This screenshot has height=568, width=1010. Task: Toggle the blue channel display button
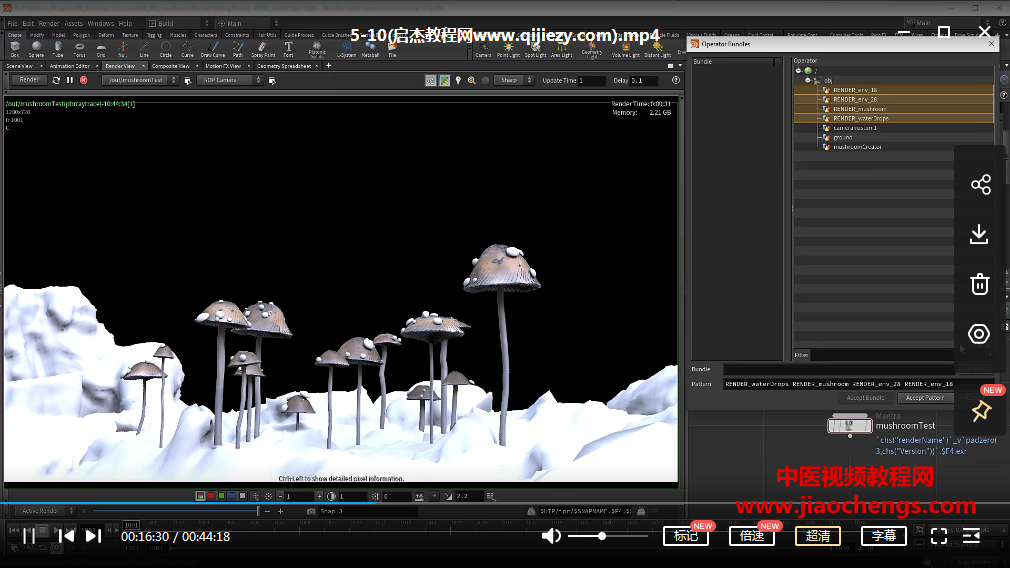tap(232, 496)
